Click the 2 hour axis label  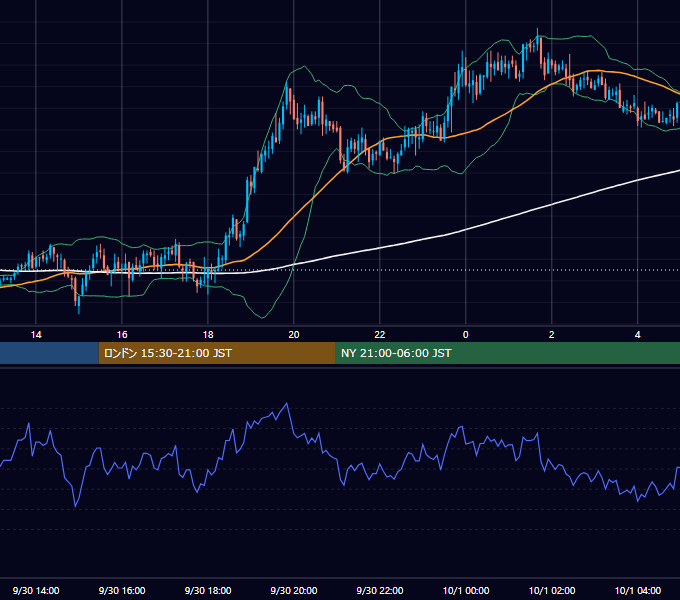[551, 335]
